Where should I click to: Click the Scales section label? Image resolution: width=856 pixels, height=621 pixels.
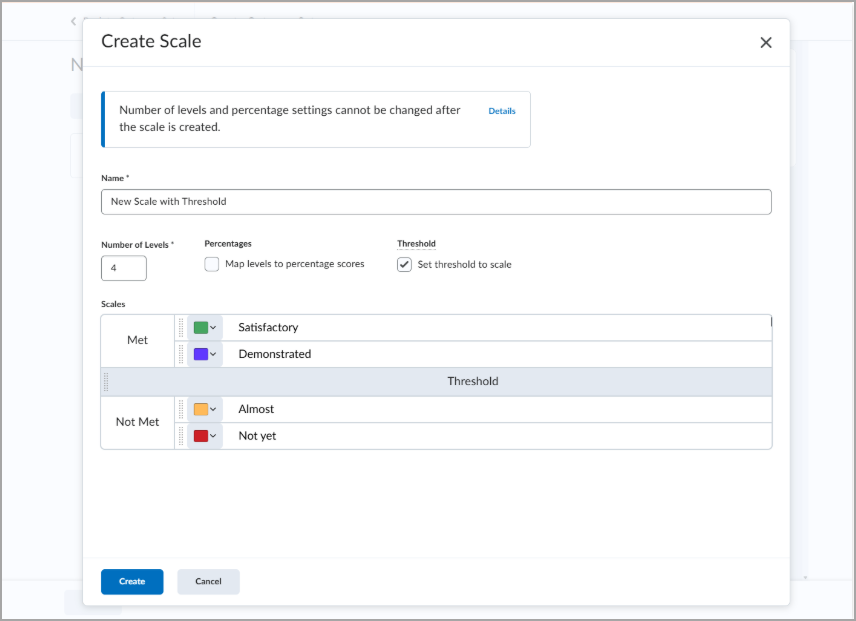[x=113, y=304]
